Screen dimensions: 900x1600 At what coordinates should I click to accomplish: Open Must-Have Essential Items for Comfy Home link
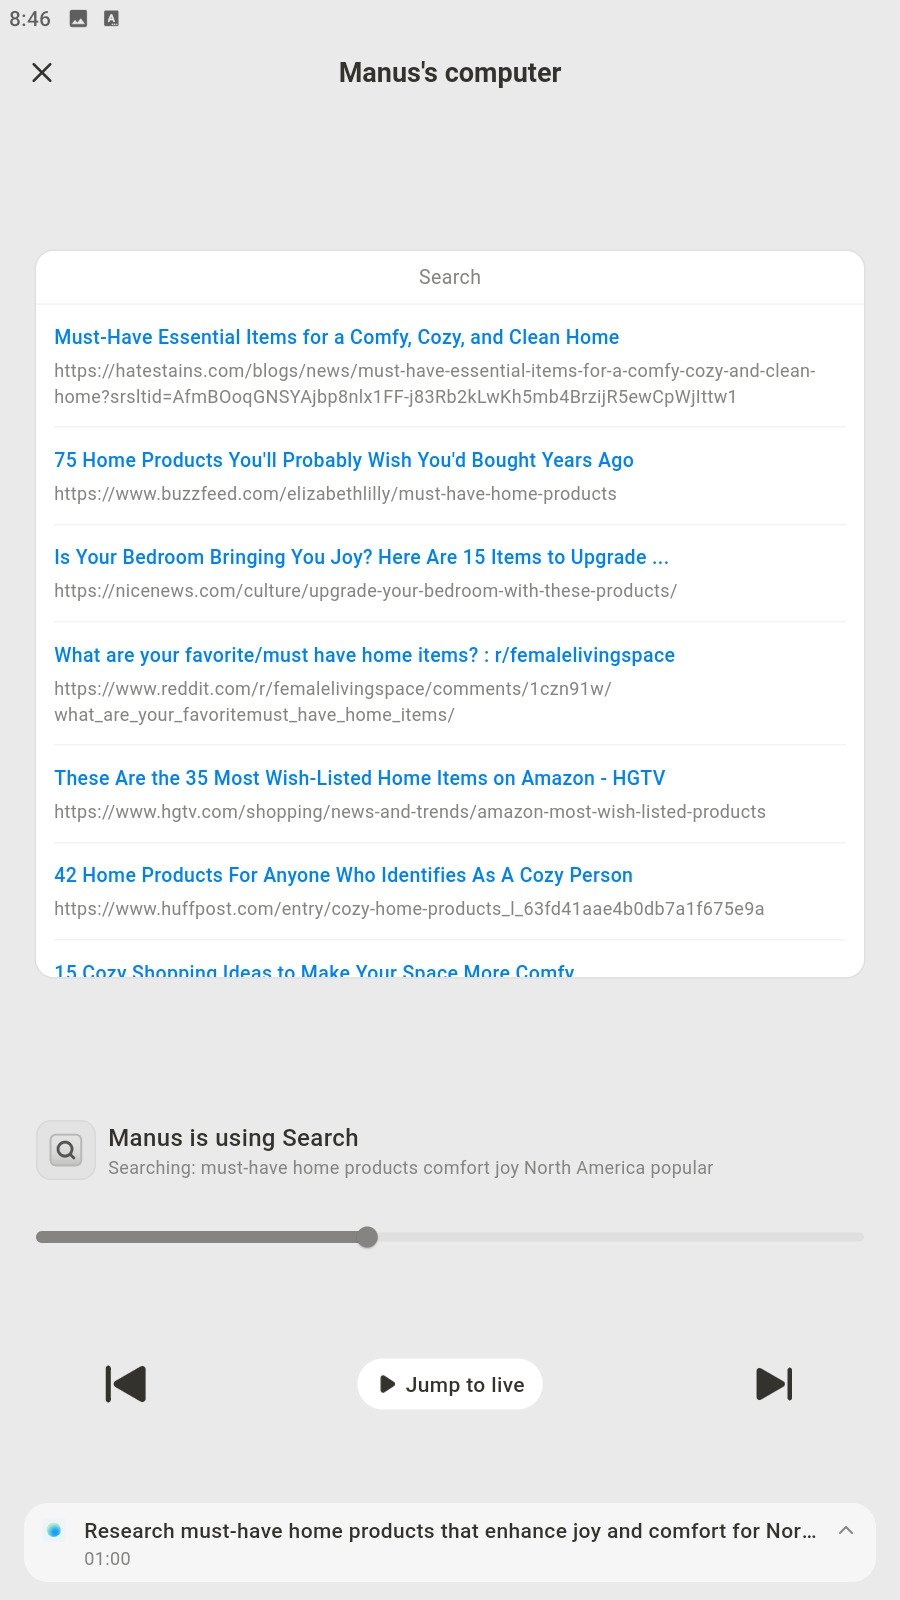(x=336, y=337)
